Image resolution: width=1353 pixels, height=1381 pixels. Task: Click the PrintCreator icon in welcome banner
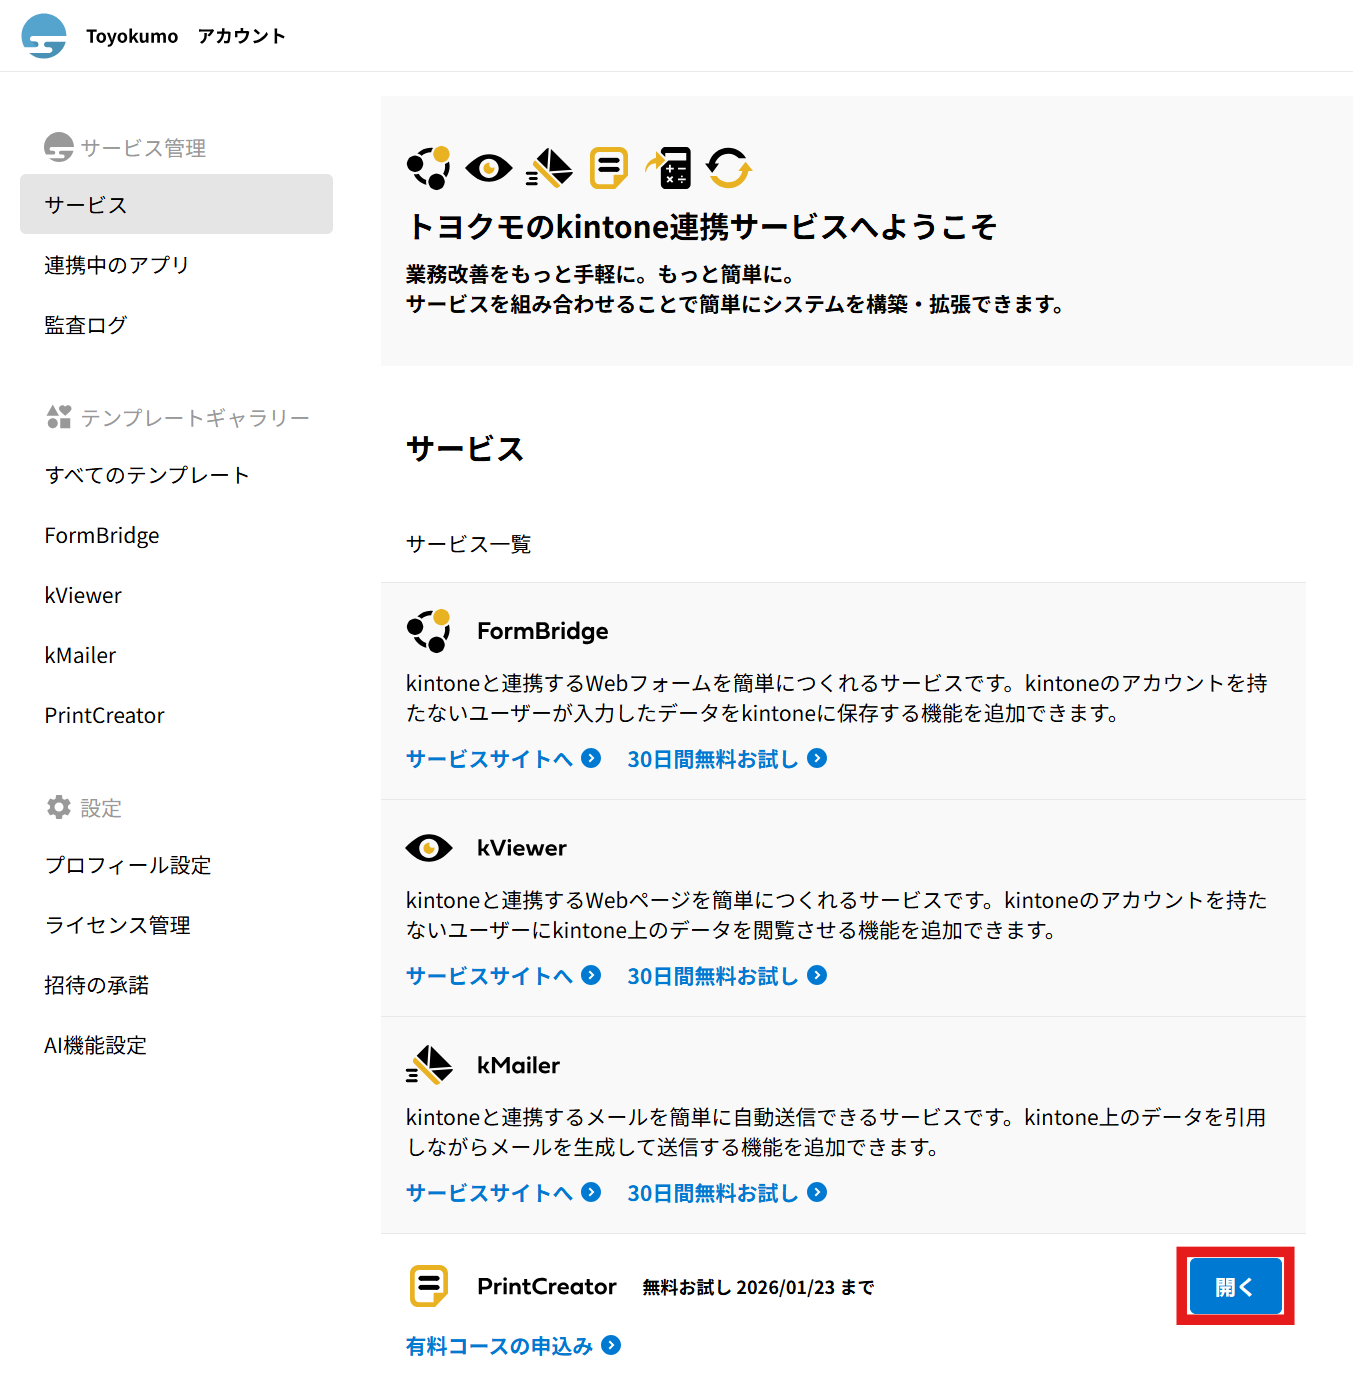click(608, 168)
